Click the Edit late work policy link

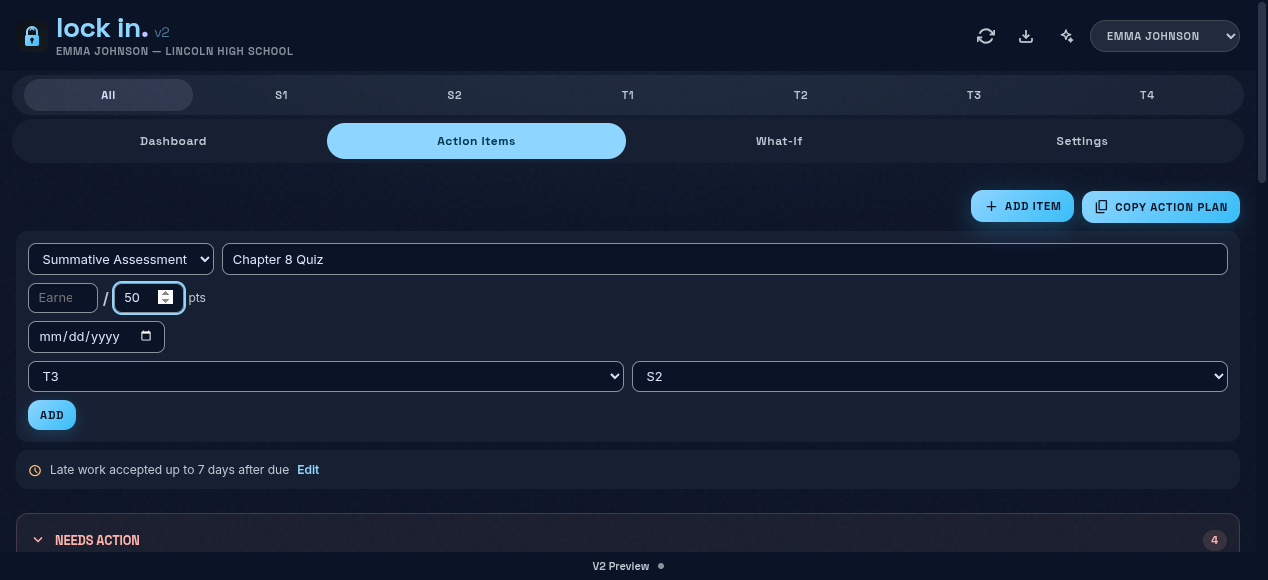pyautogui.click(x=308, y=469)
